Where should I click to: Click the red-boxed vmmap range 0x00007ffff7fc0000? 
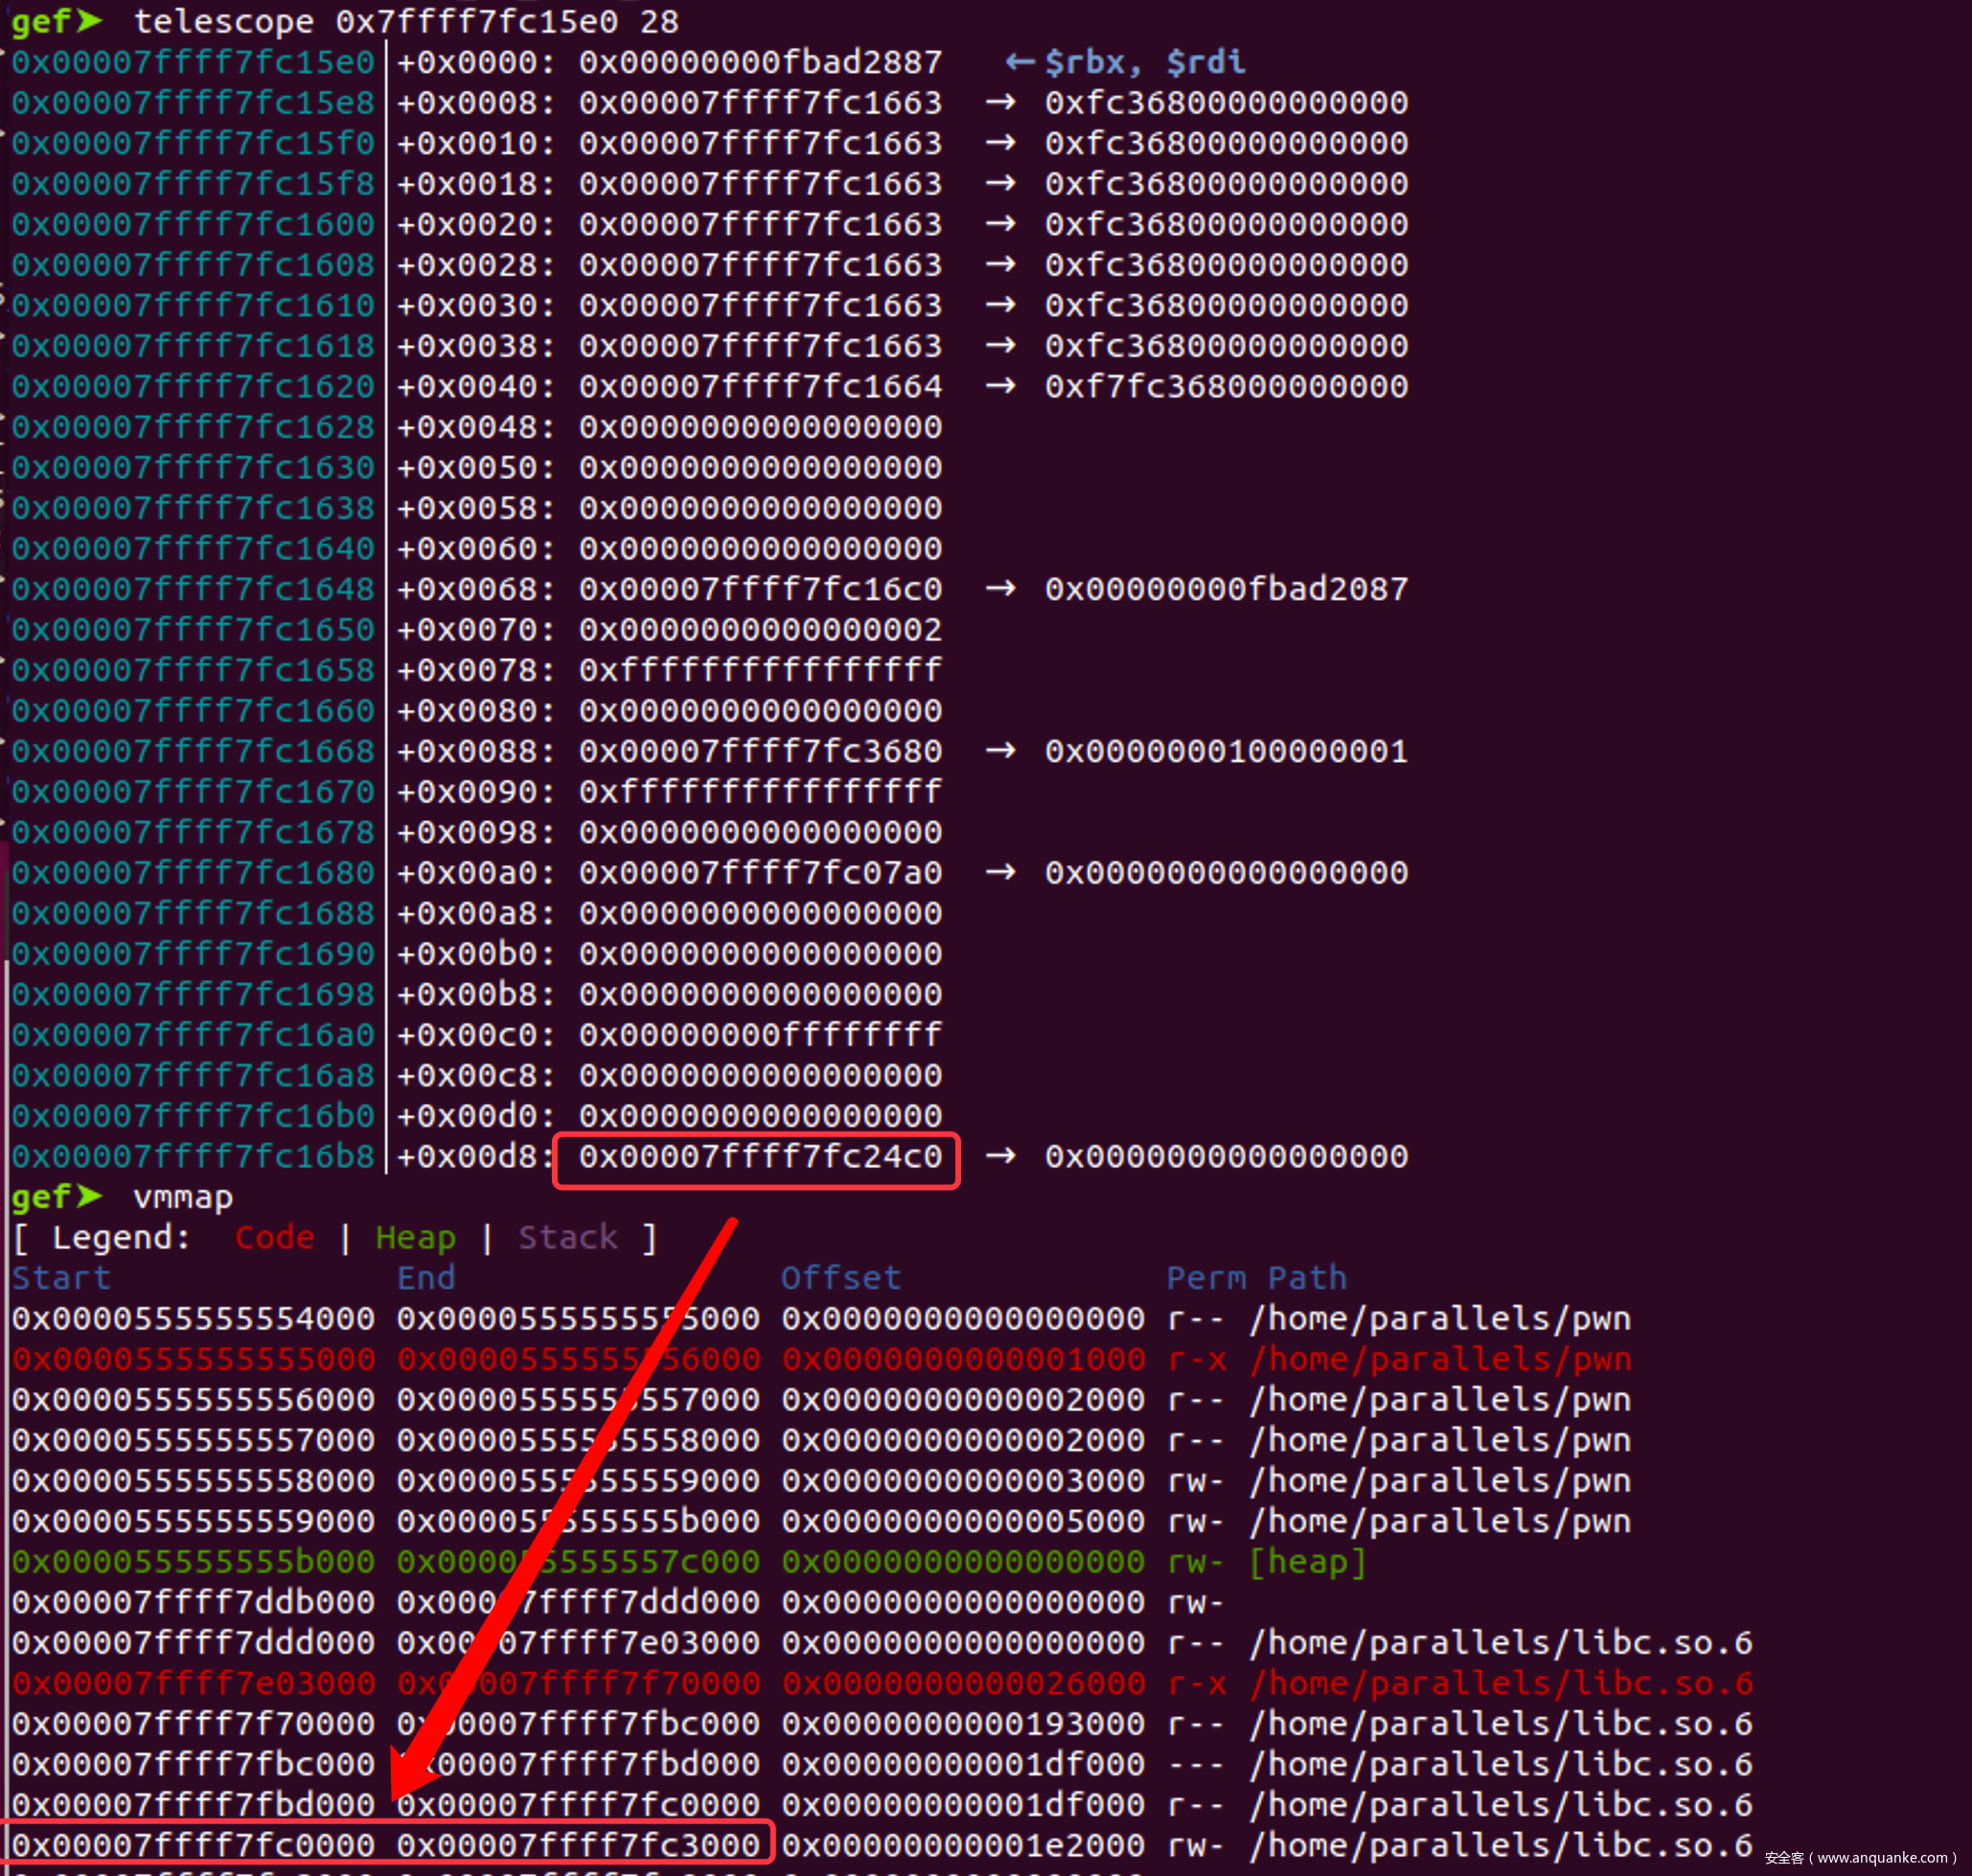pos(194,1845)
